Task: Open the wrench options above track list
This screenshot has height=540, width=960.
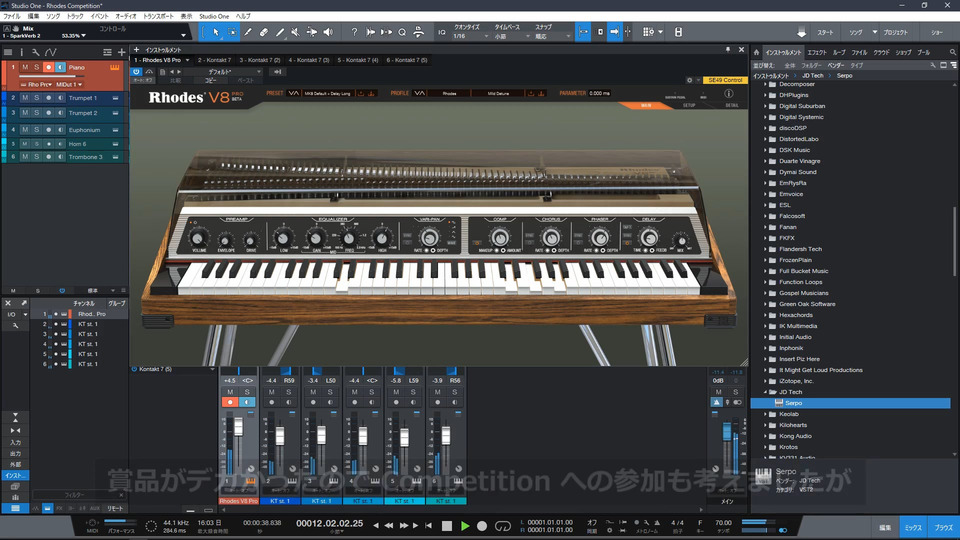Action: 36,52
